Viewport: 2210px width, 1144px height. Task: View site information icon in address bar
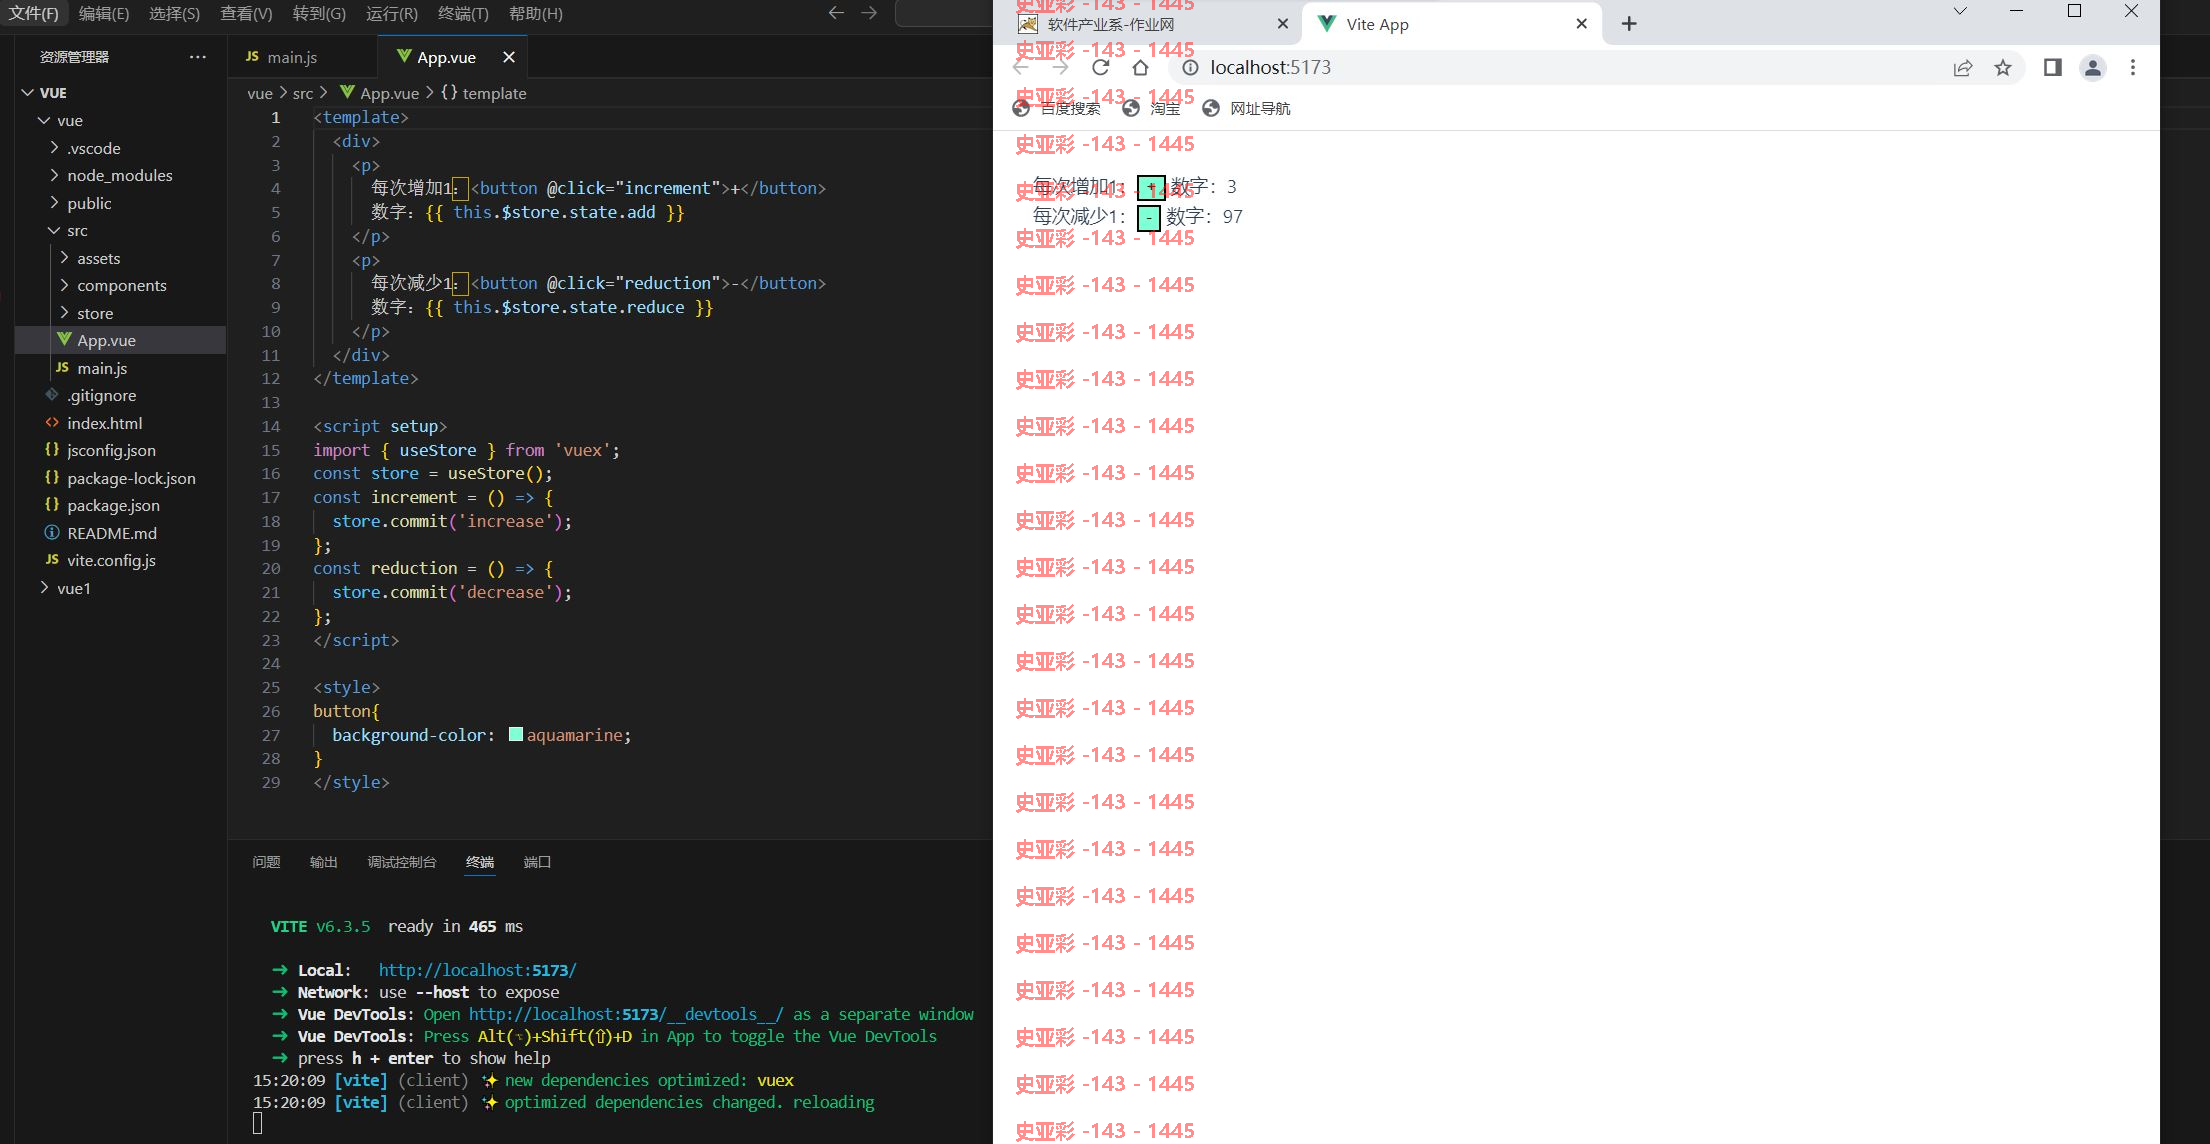pyautogui.click(x=1190, y=67)
